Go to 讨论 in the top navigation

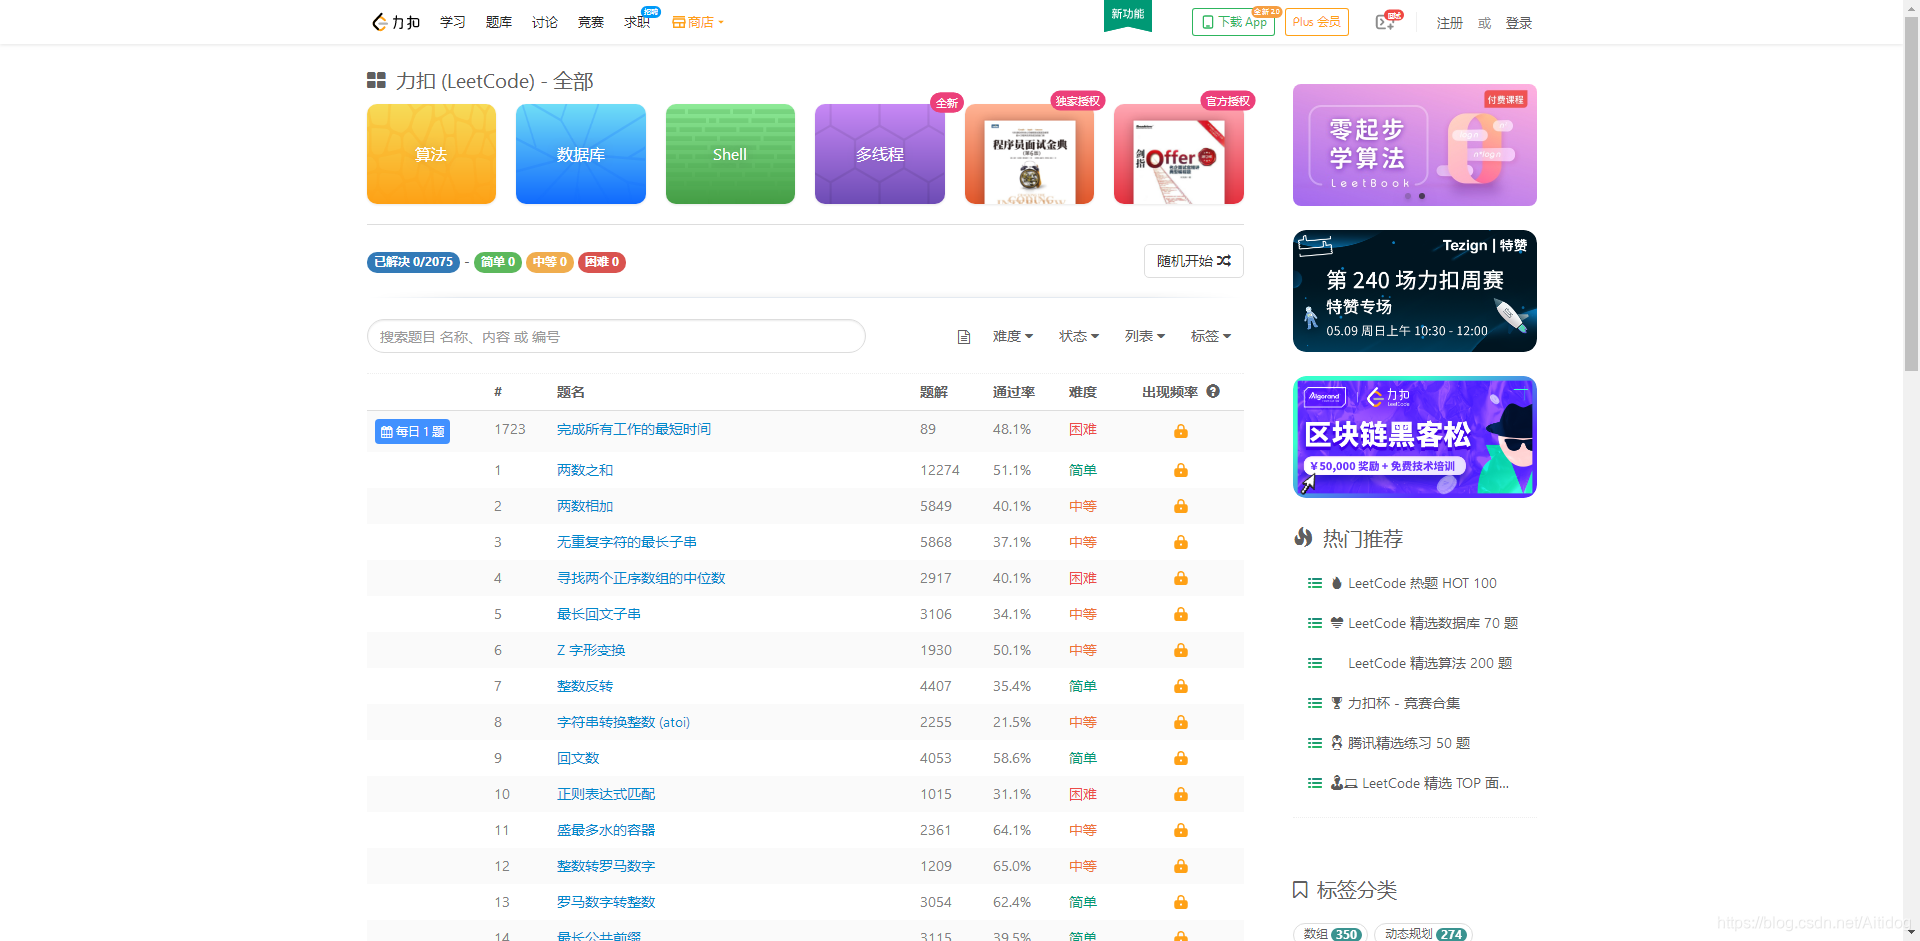pyautogui.click(x=545, y=22)
